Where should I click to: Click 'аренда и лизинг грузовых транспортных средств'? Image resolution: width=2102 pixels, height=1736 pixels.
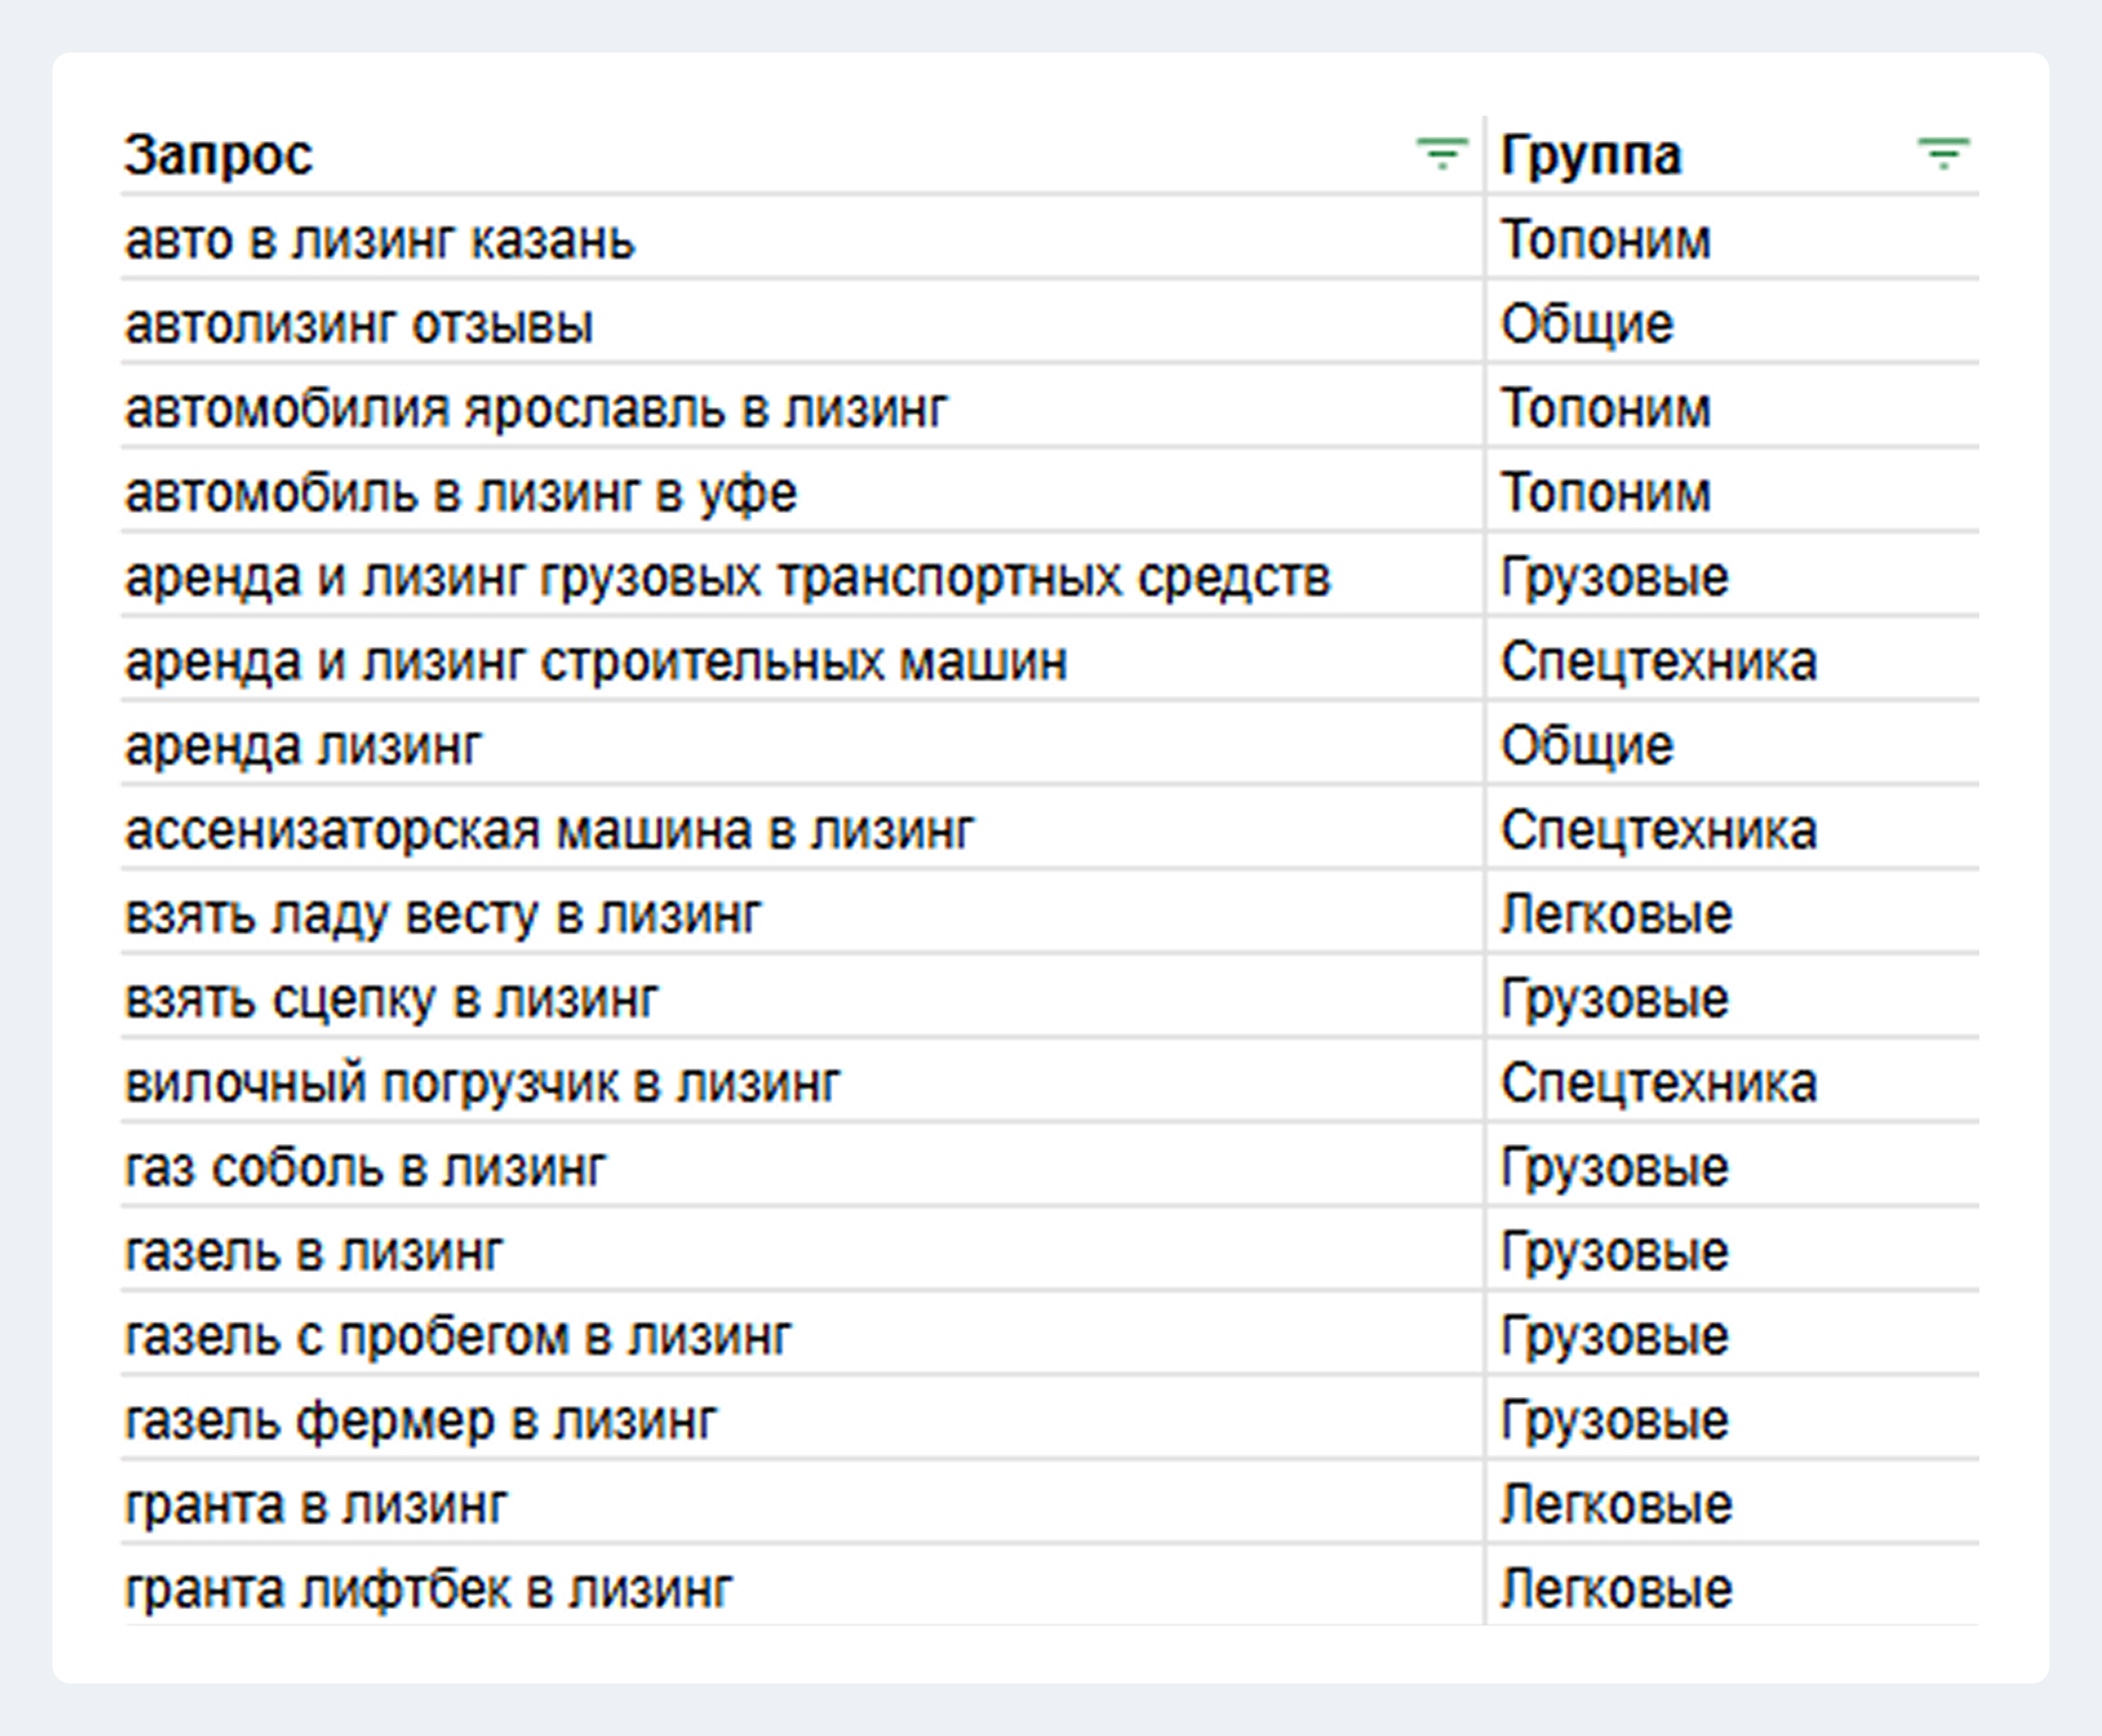[x=728, y=578]
